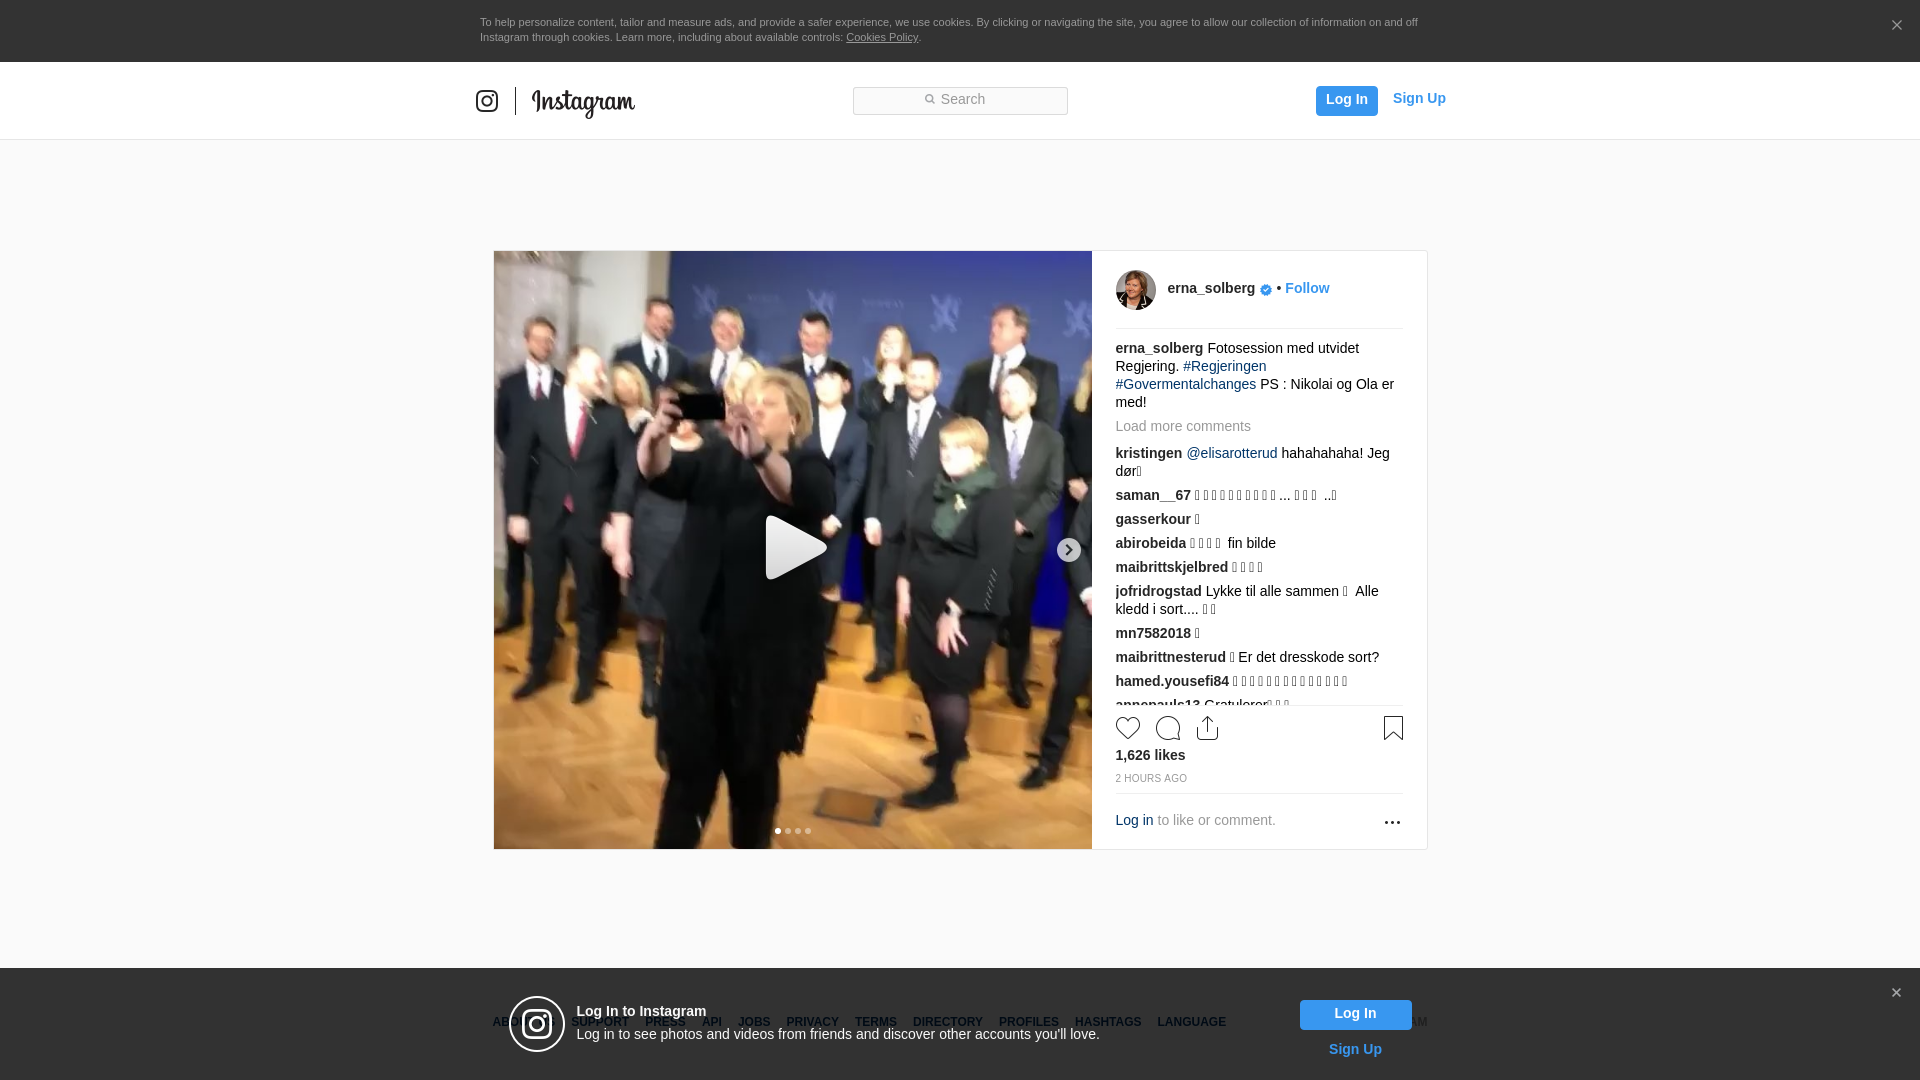Open maibrittskjelbred commenter profile
This screenshot has height=1080, width=1920.
(1172, 567)
